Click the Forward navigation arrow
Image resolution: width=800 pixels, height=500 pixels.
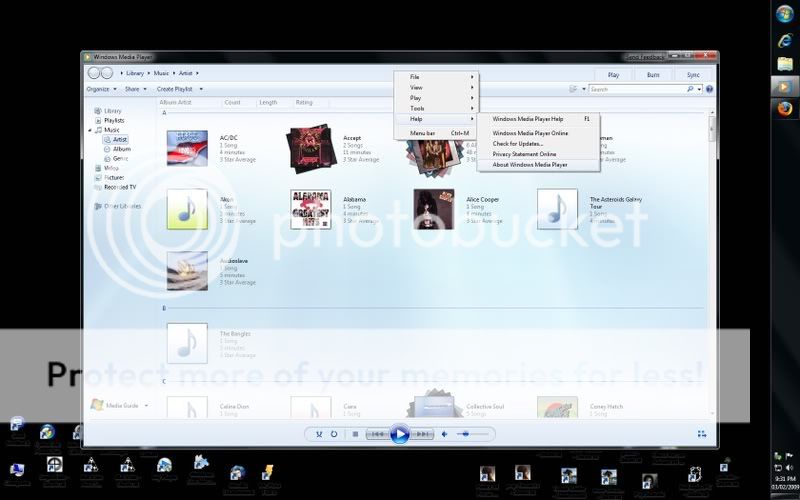click(107, 73)
